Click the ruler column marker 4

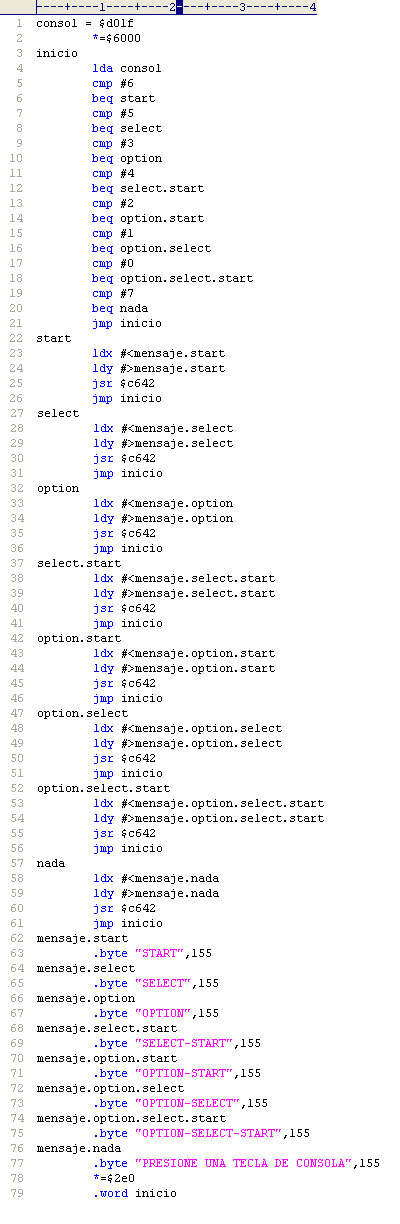click(x=313, y=7)
